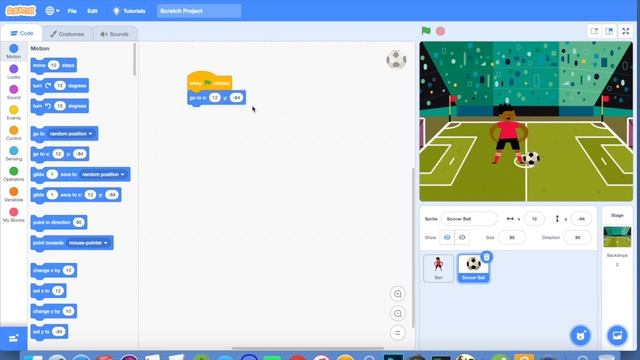Click the sprite y position field
Image resolution: width=640 pixels, height=360 pixels.
pos(581,219)
